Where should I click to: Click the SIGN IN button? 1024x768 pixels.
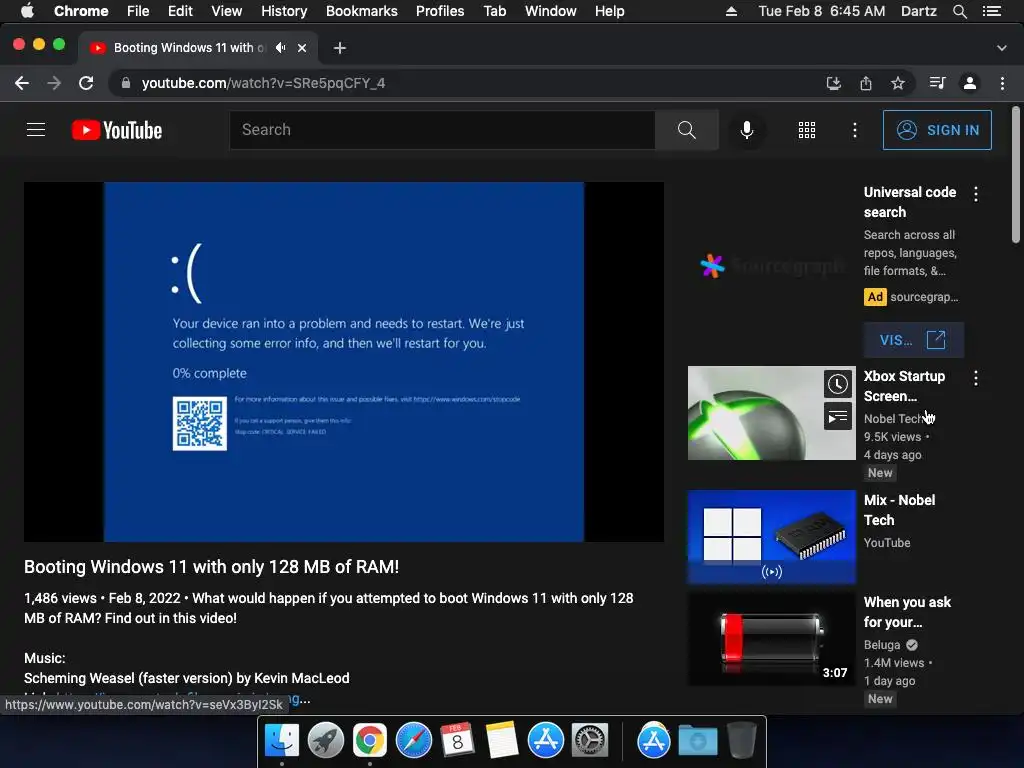[x=937, y=130]
